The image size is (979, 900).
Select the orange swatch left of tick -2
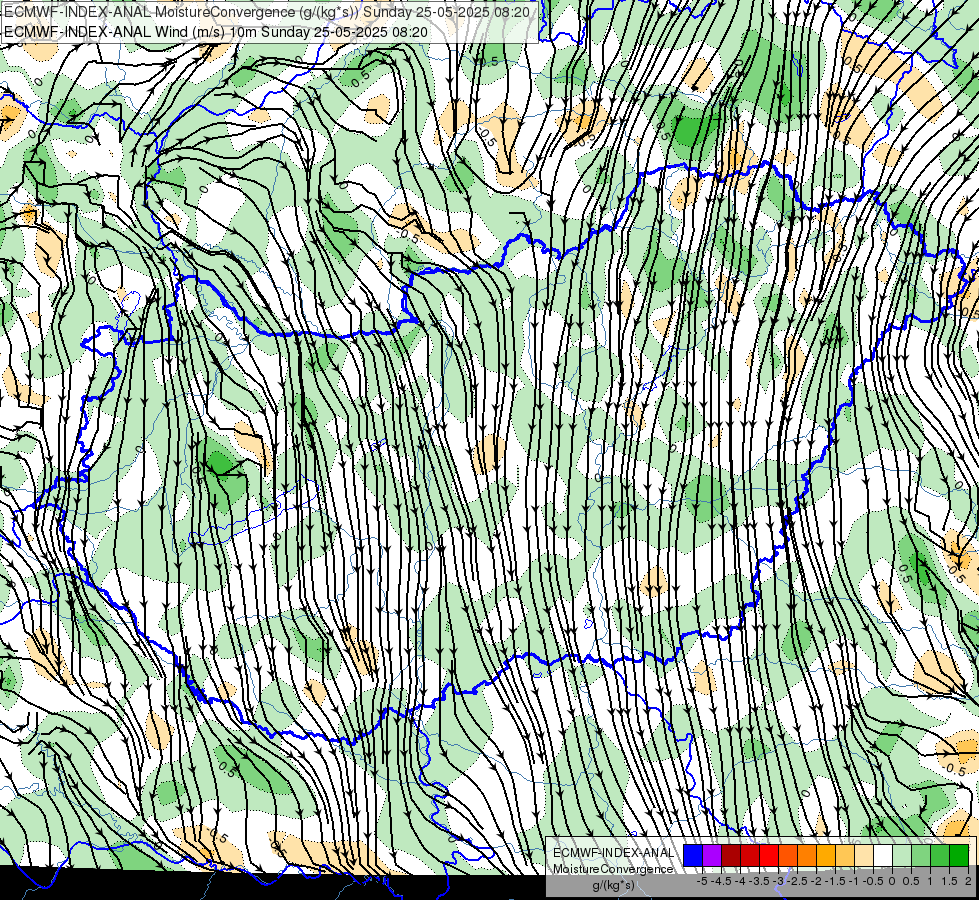click(x=807, y=855)
